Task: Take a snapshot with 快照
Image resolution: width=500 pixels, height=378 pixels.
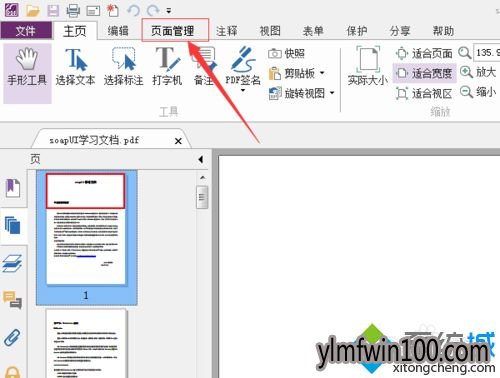Action: [x=286, y=53]
